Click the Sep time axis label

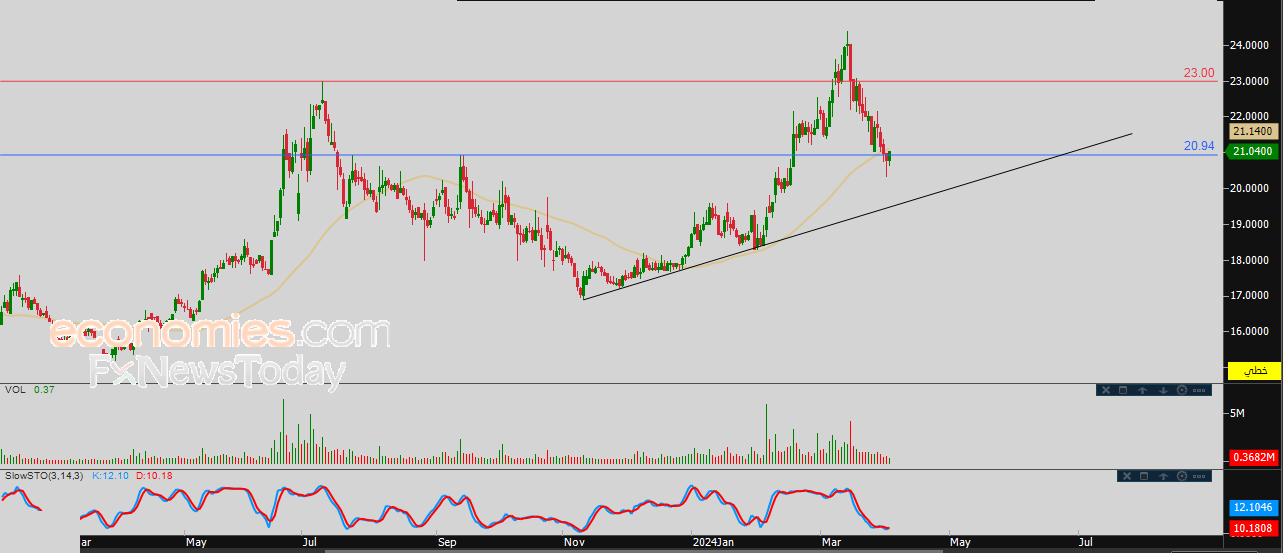coord(447,543)
